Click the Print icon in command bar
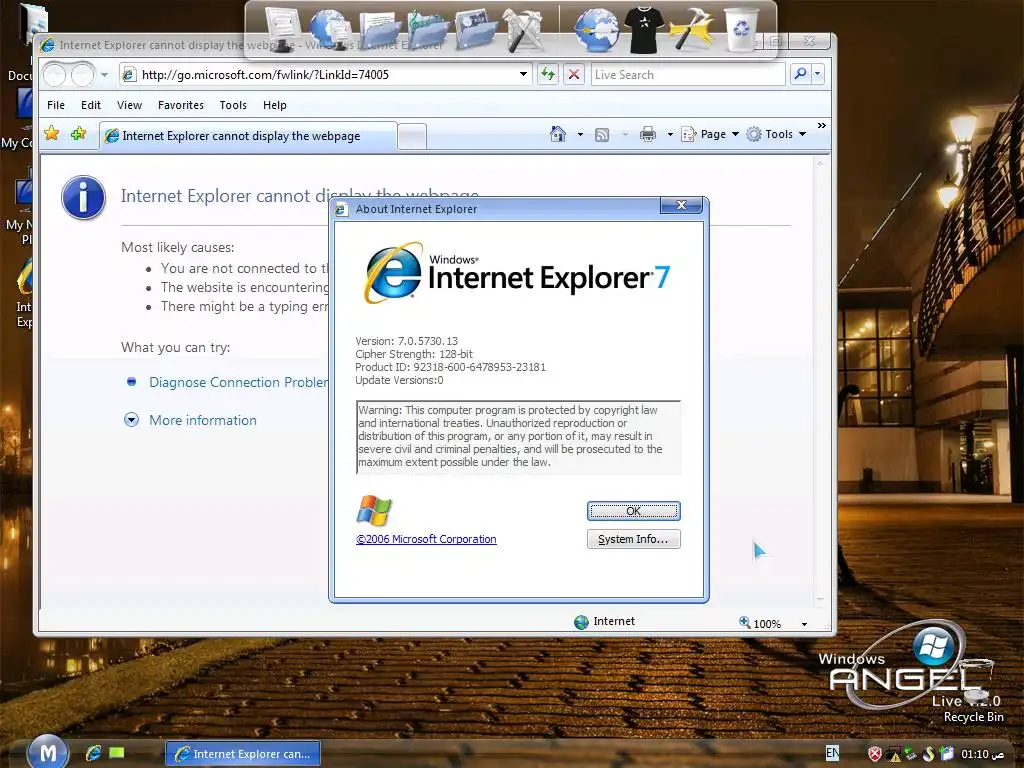 coord(648,135)
